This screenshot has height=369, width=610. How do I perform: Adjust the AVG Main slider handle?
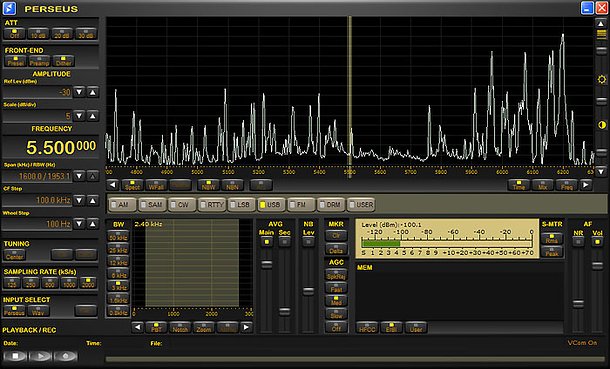(x=266, y=265)
